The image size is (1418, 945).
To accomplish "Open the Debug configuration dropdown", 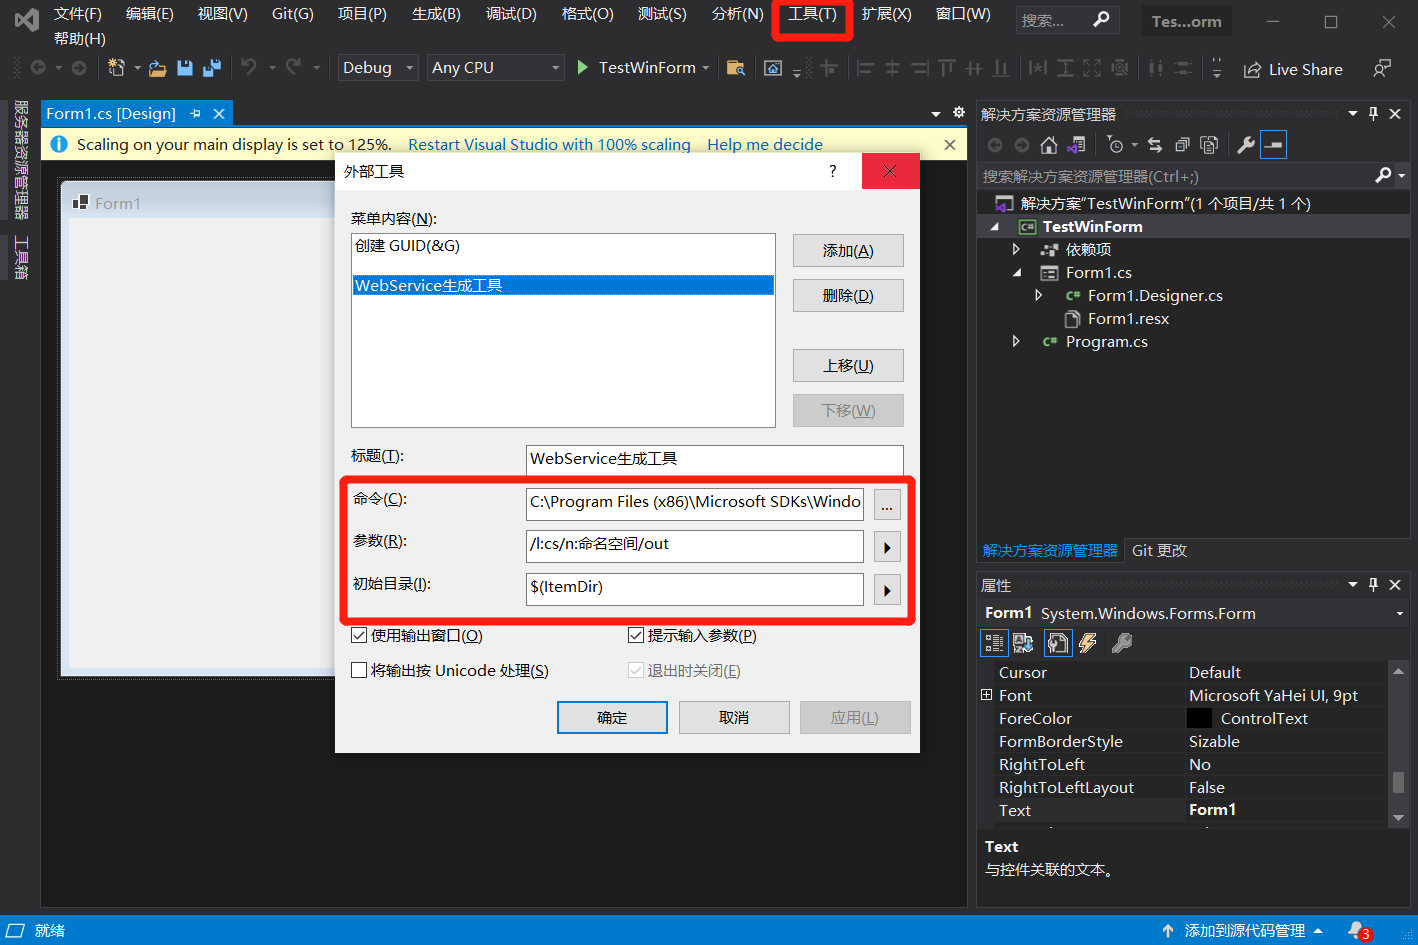I will (378, 68).
